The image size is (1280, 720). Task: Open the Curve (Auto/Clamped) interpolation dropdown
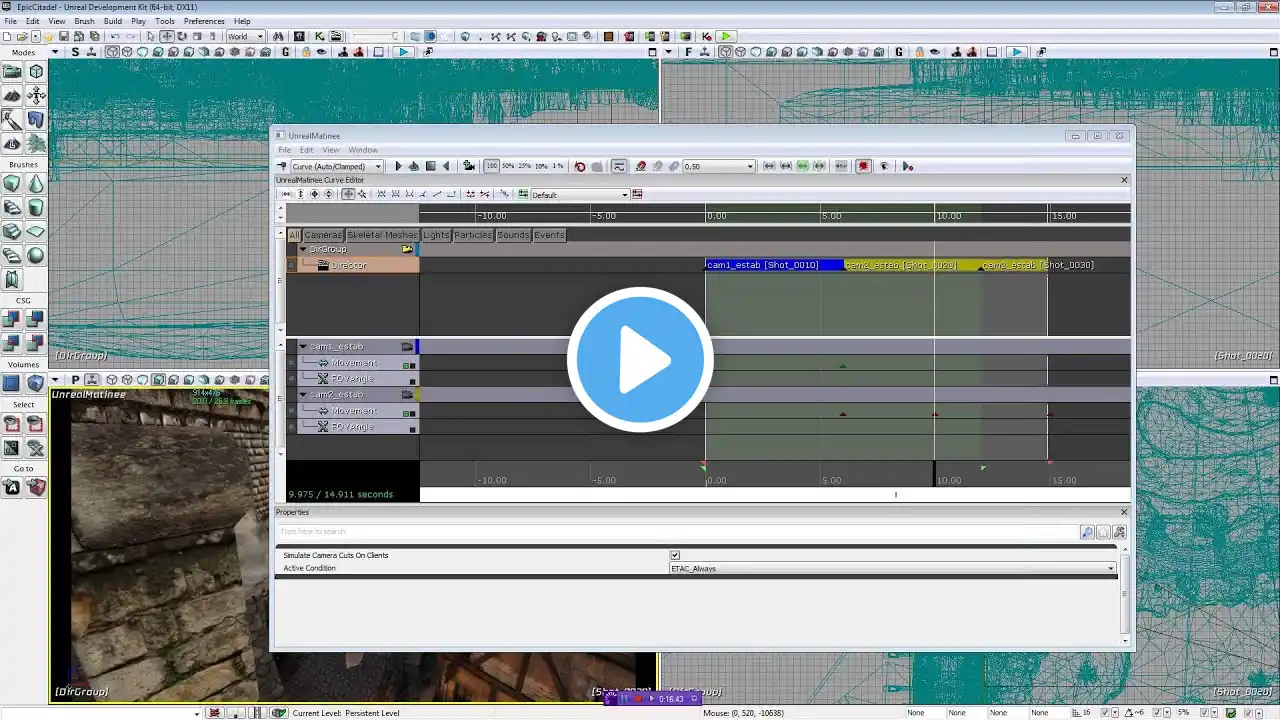click(x=336, y=166)
